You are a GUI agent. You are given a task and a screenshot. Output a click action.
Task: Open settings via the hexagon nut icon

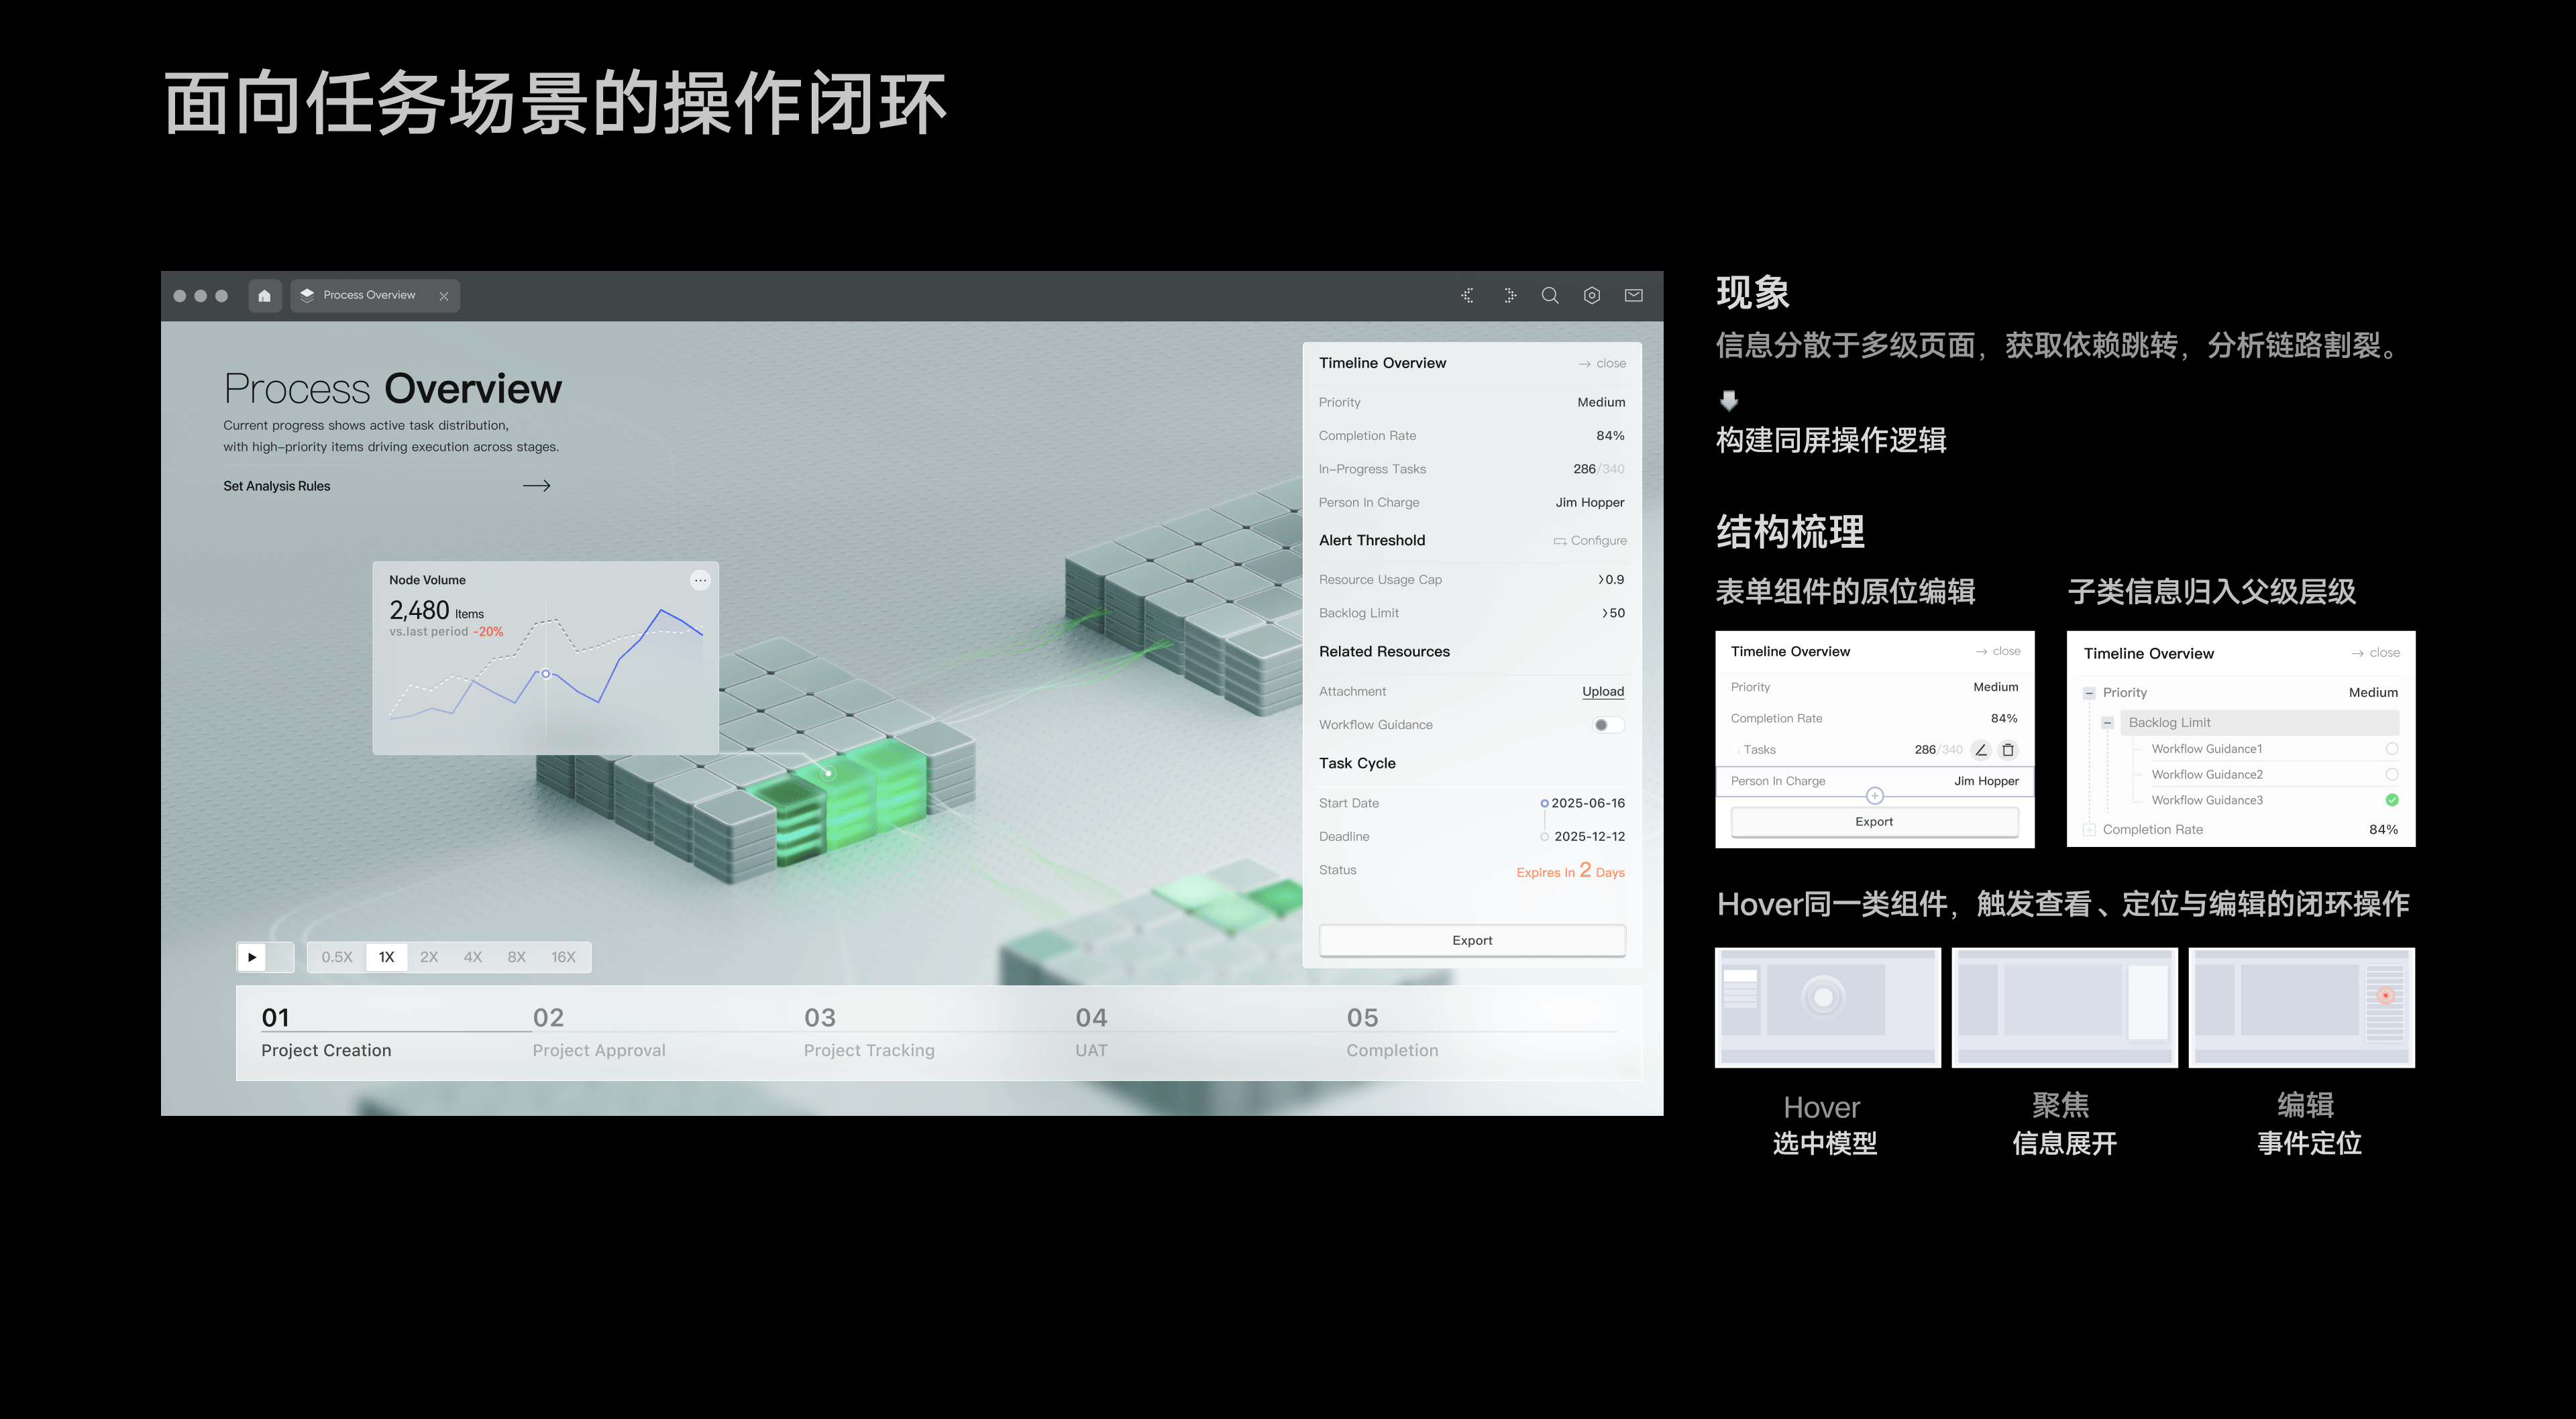(x=1592, y=296)
